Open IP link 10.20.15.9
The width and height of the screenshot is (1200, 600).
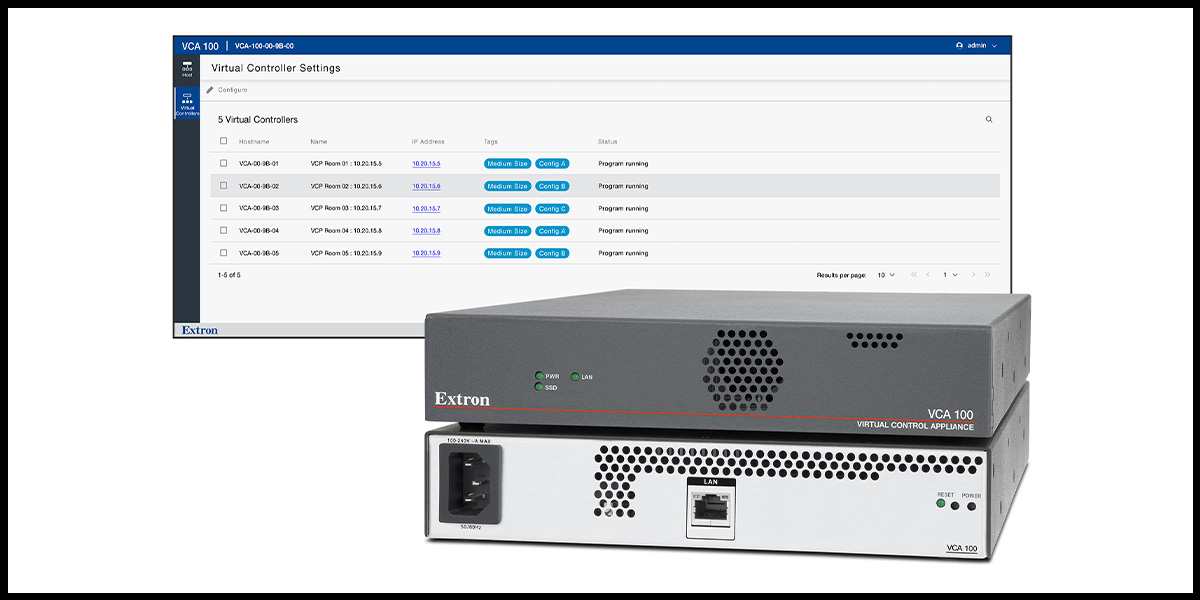point(426,253)
